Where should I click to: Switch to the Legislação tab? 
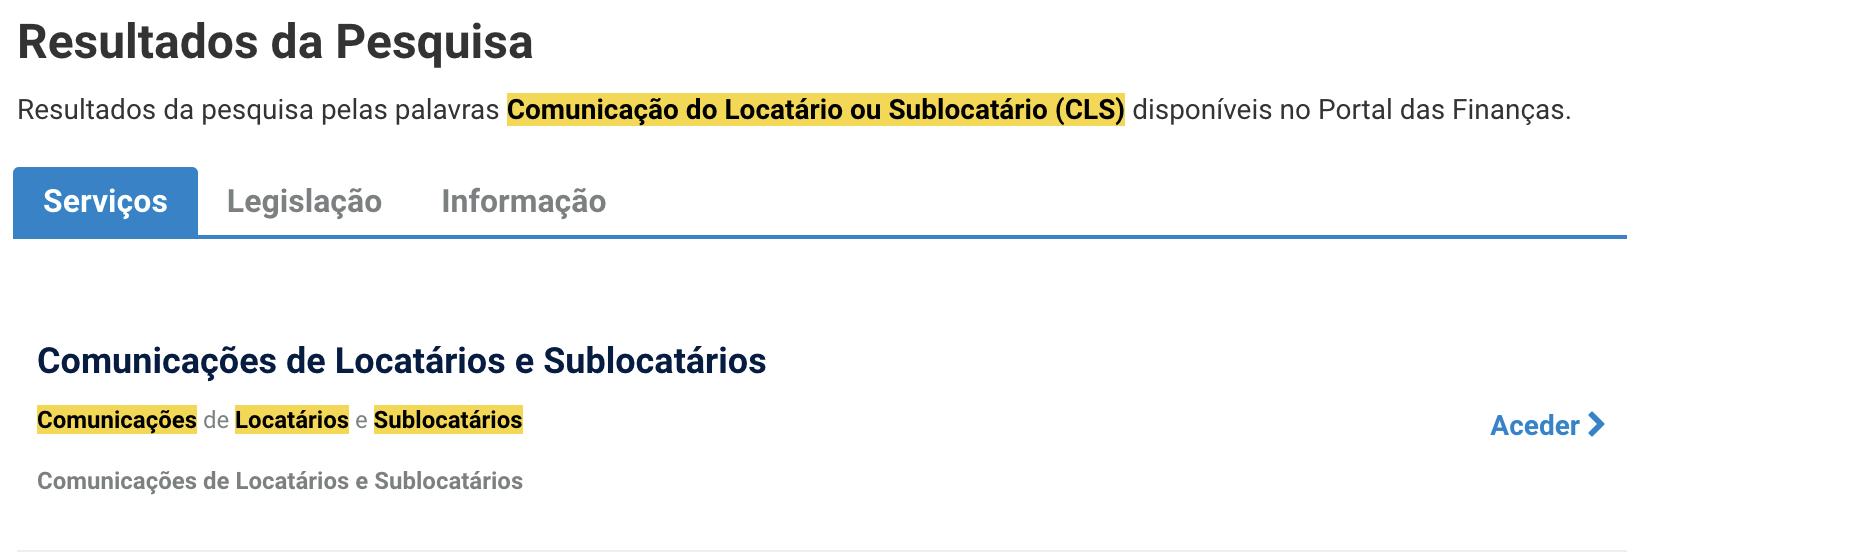304,202
